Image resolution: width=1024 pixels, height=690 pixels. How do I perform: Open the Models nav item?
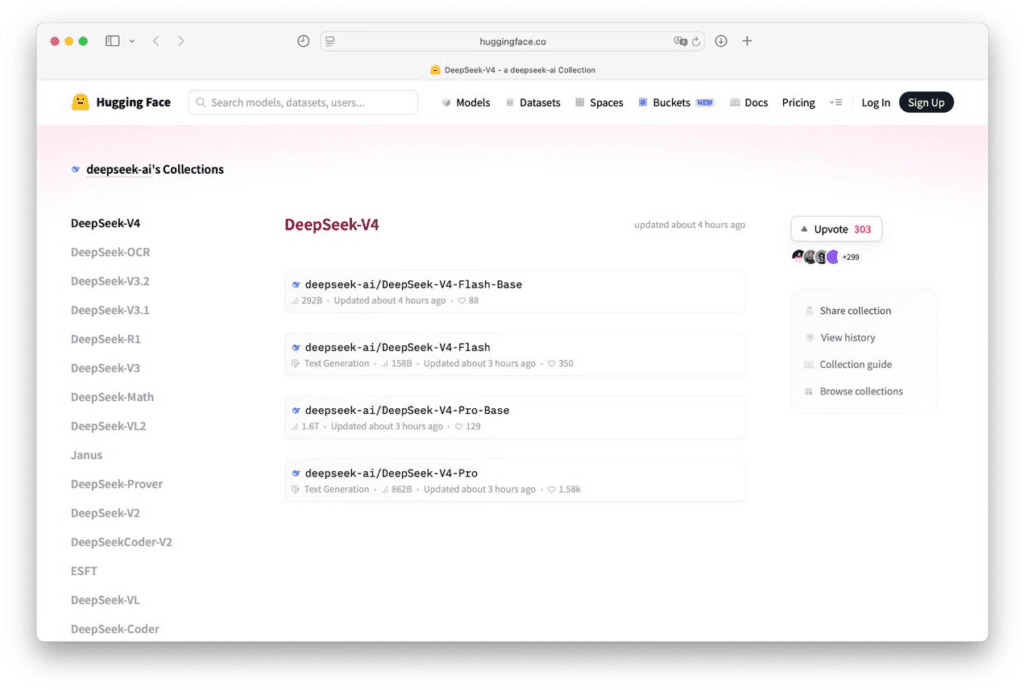466,102
